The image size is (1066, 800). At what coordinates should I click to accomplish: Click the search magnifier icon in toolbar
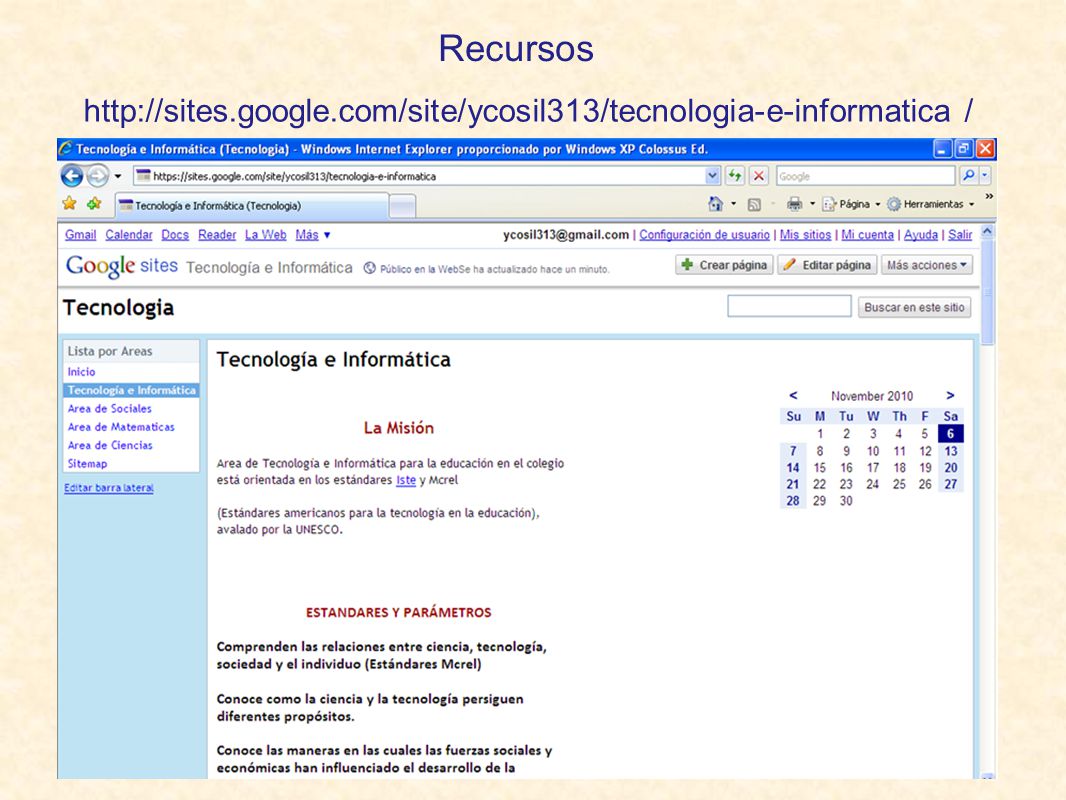tap(968, 176)
